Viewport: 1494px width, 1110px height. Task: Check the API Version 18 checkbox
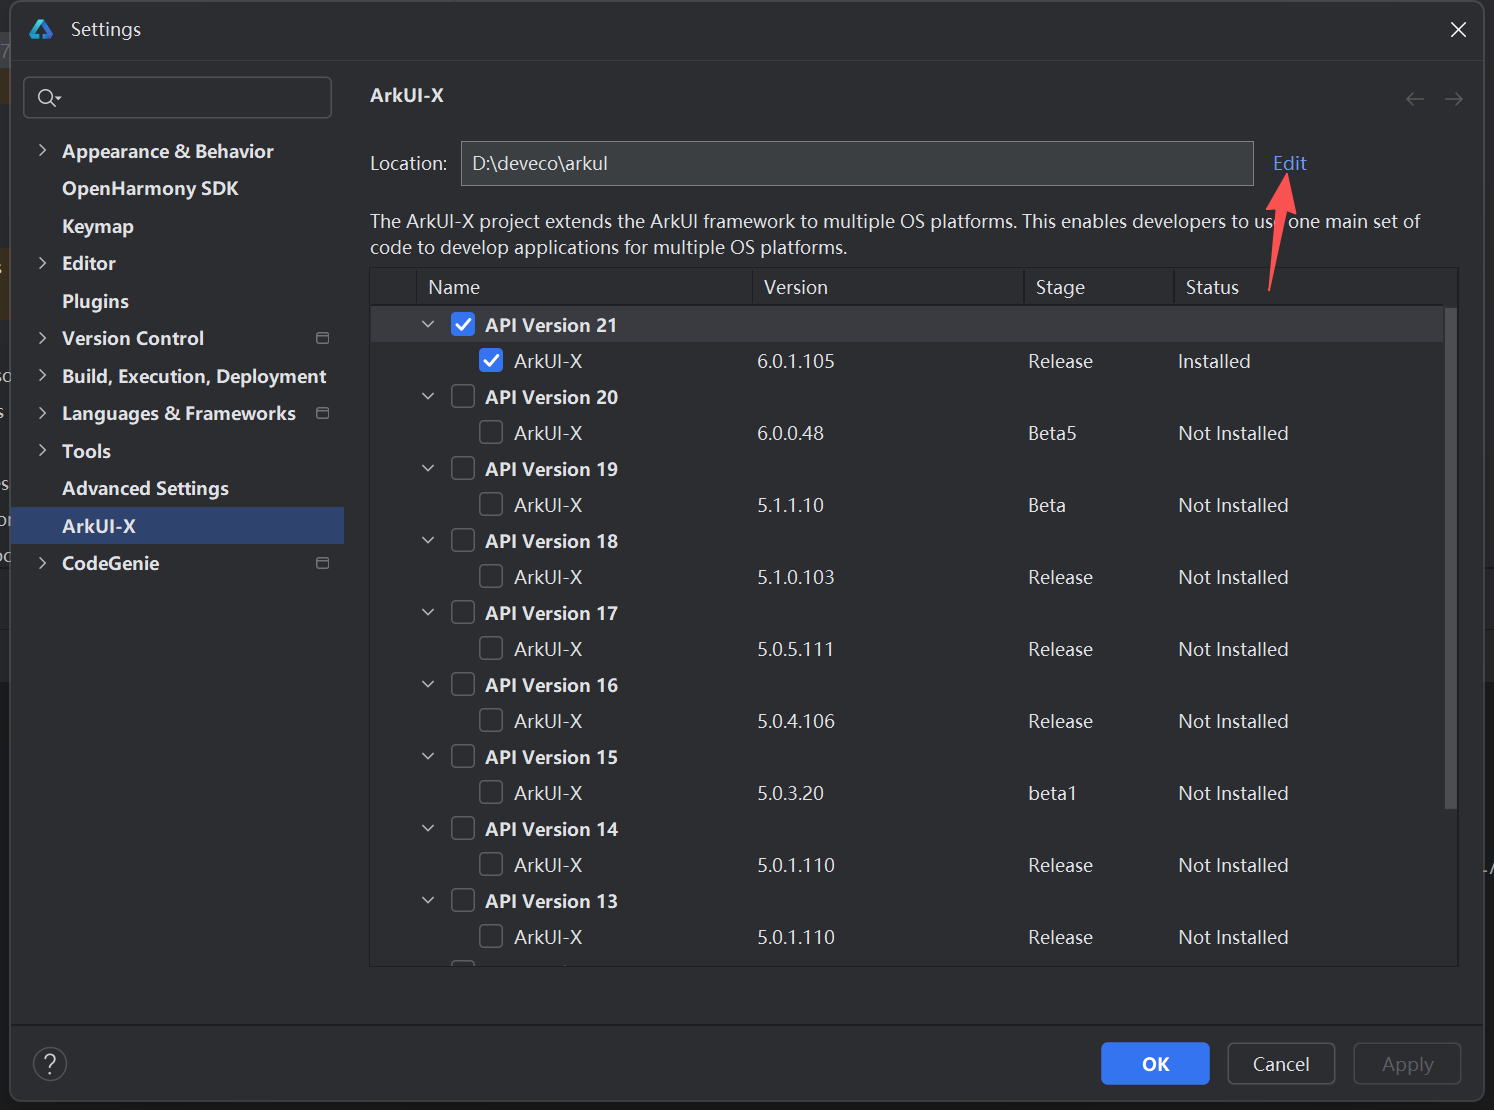[463, 541]
